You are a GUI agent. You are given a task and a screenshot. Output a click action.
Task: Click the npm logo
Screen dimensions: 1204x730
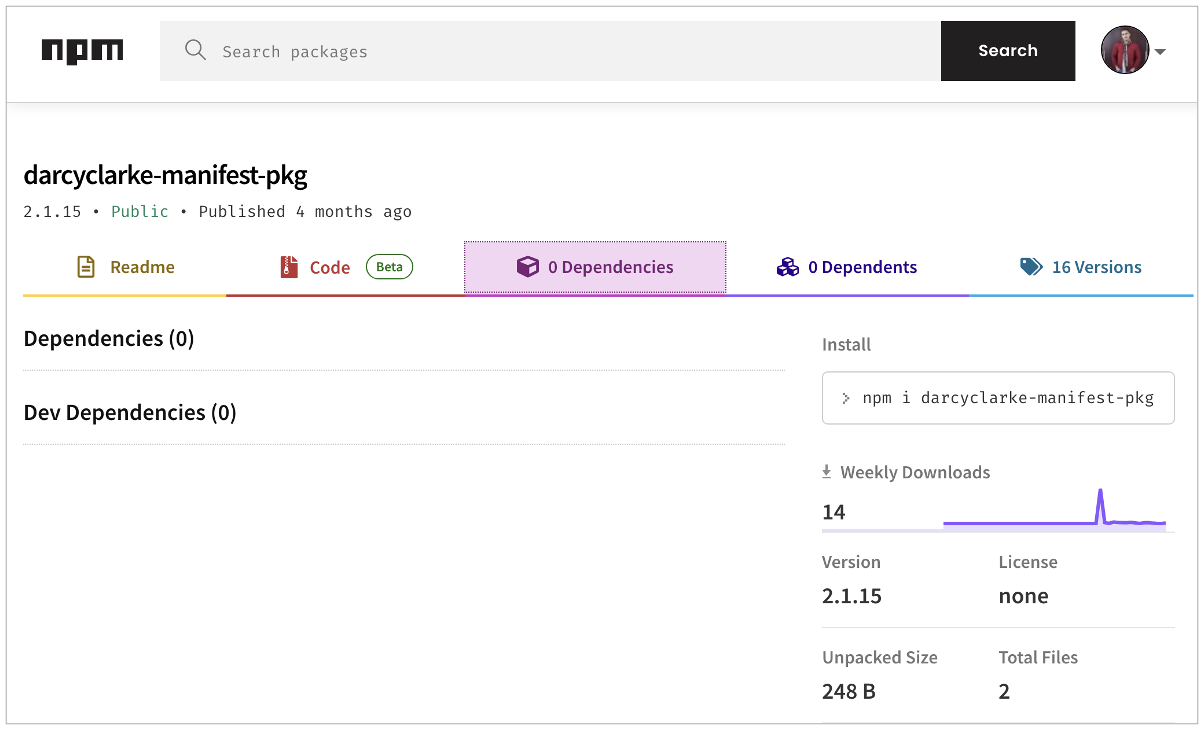(x=82, y=51)
